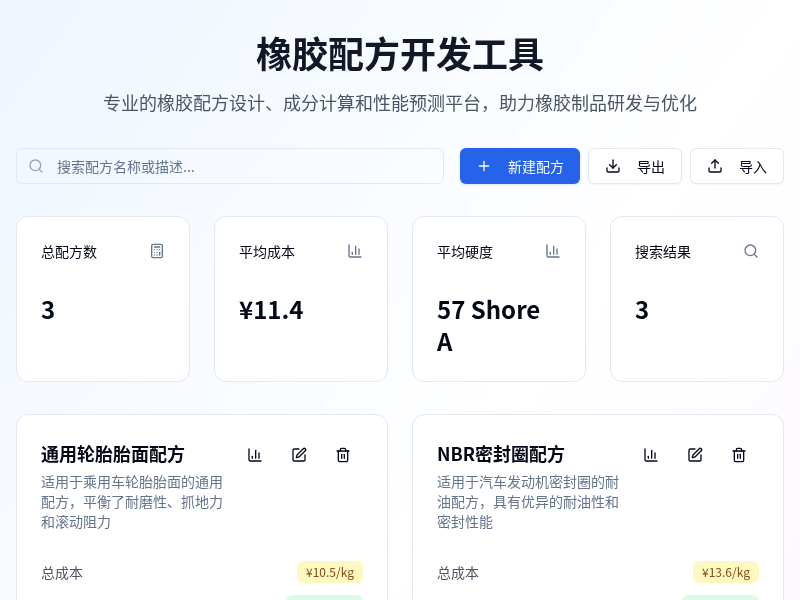Click the ¥13.6/kg cost badge

pos(726,572)
